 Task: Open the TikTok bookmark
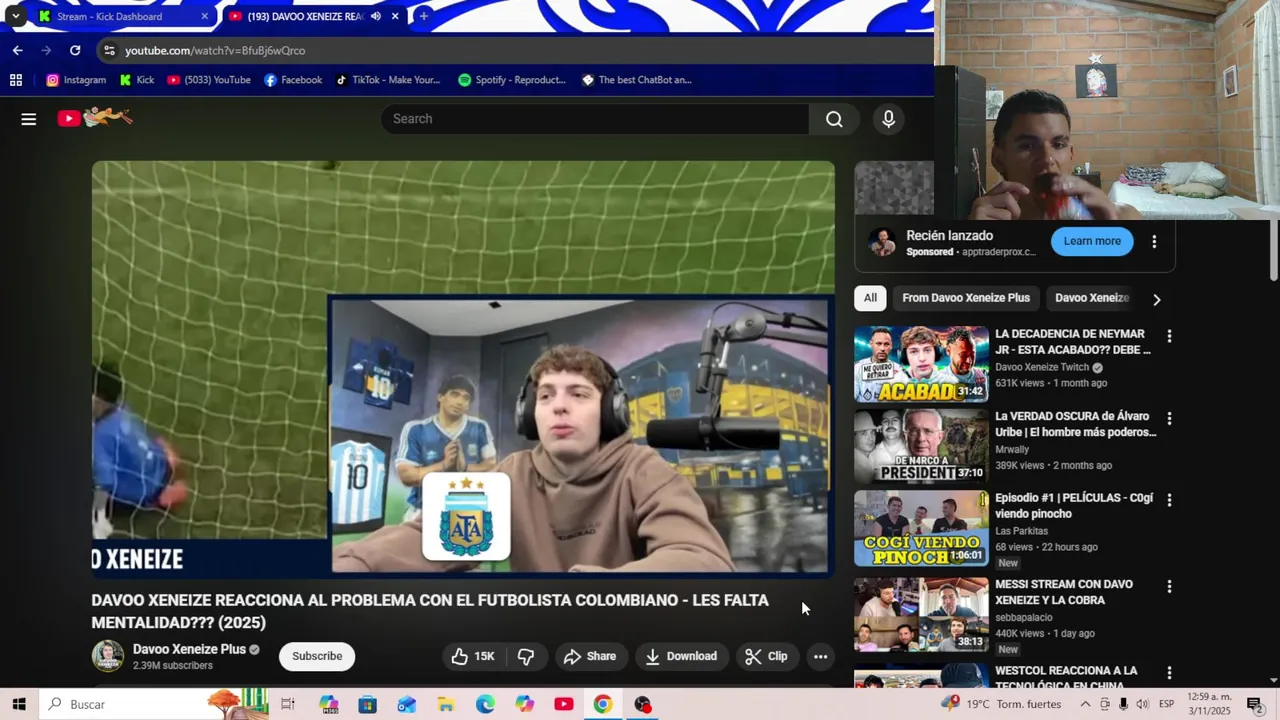point(388,80)
